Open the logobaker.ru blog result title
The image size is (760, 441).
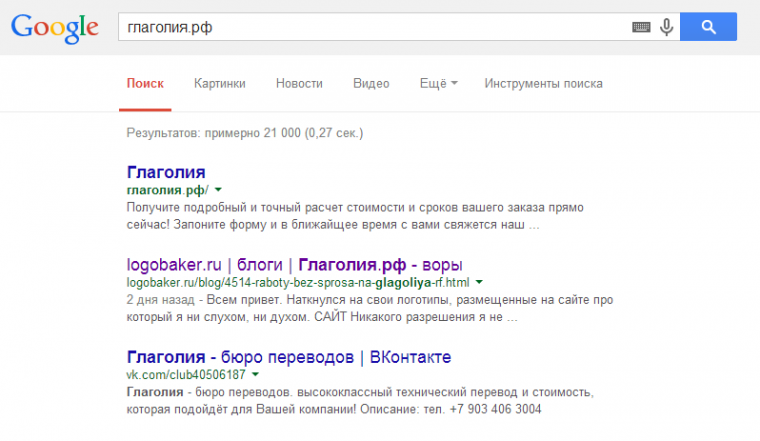click(x=295, y=265)
